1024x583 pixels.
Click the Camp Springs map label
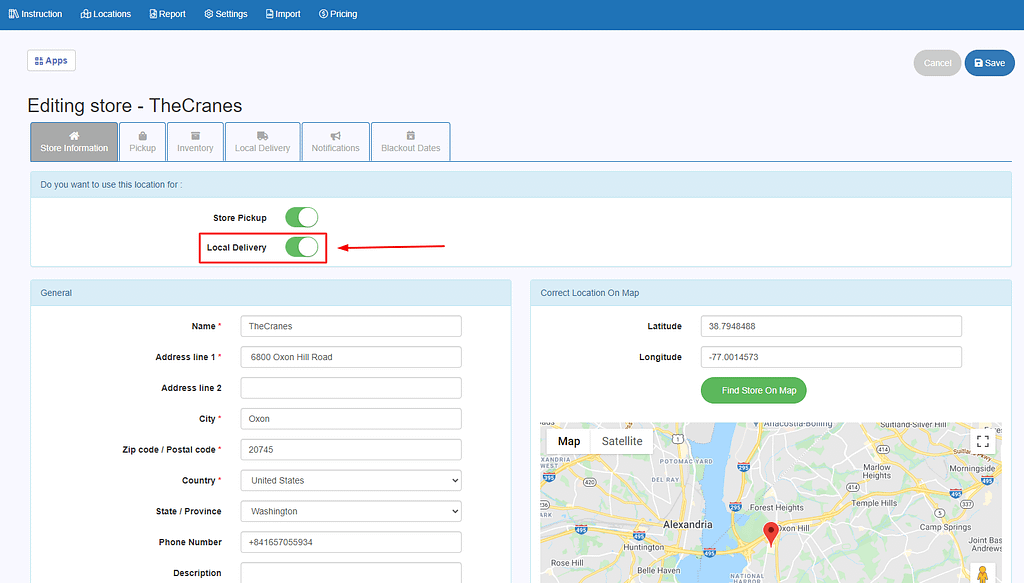pos(945,527)
